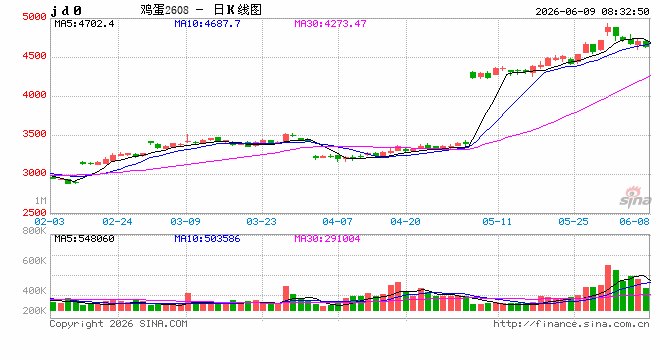Click the 4000 price axis label
The height and width of the screenshot is (360, 660).
coord(34,95)
